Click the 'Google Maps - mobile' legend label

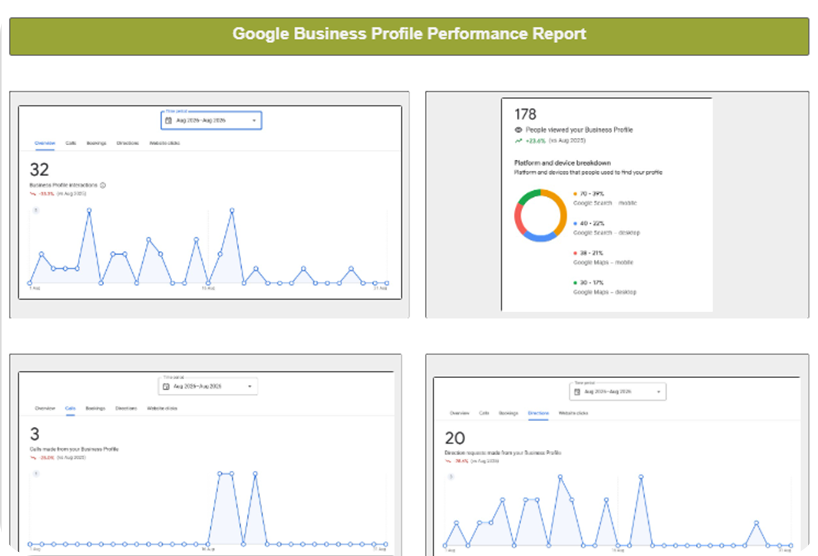click(x=603, y=262)
